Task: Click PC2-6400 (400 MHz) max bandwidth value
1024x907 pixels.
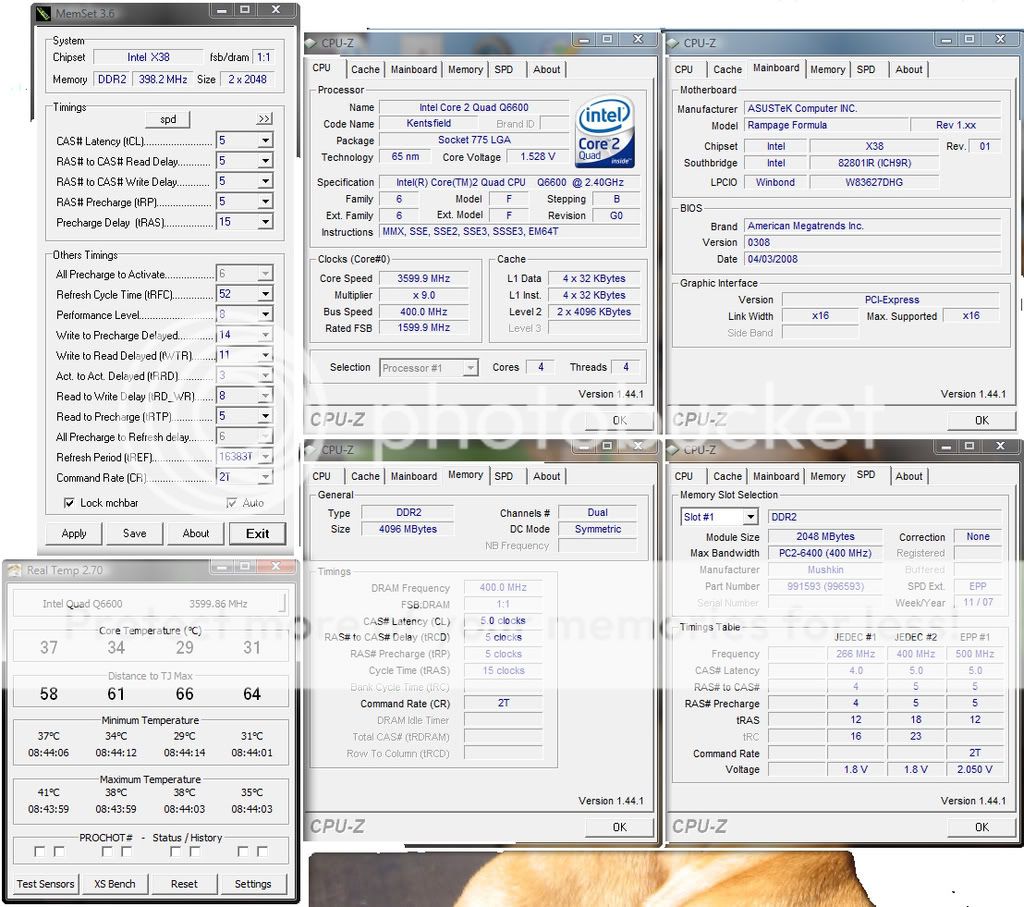Action: pyautogui.click(x=825, y=553)
